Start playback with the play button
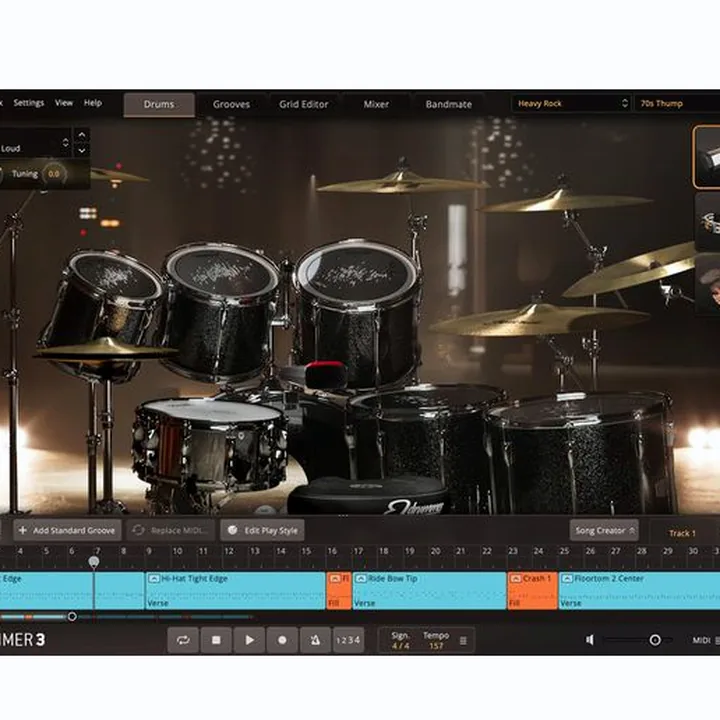720x720 pixels. pos(249,640)
